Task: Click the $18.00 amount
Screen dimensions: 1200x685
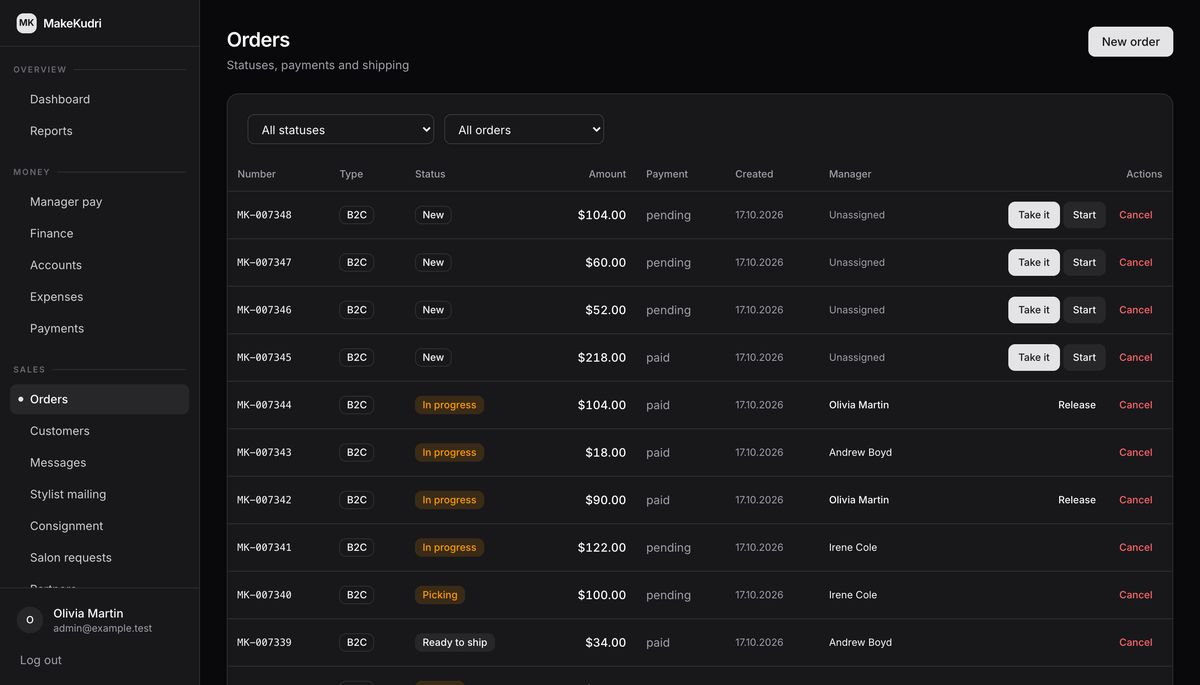Action: pyautogui.click(x=606, y=452)
